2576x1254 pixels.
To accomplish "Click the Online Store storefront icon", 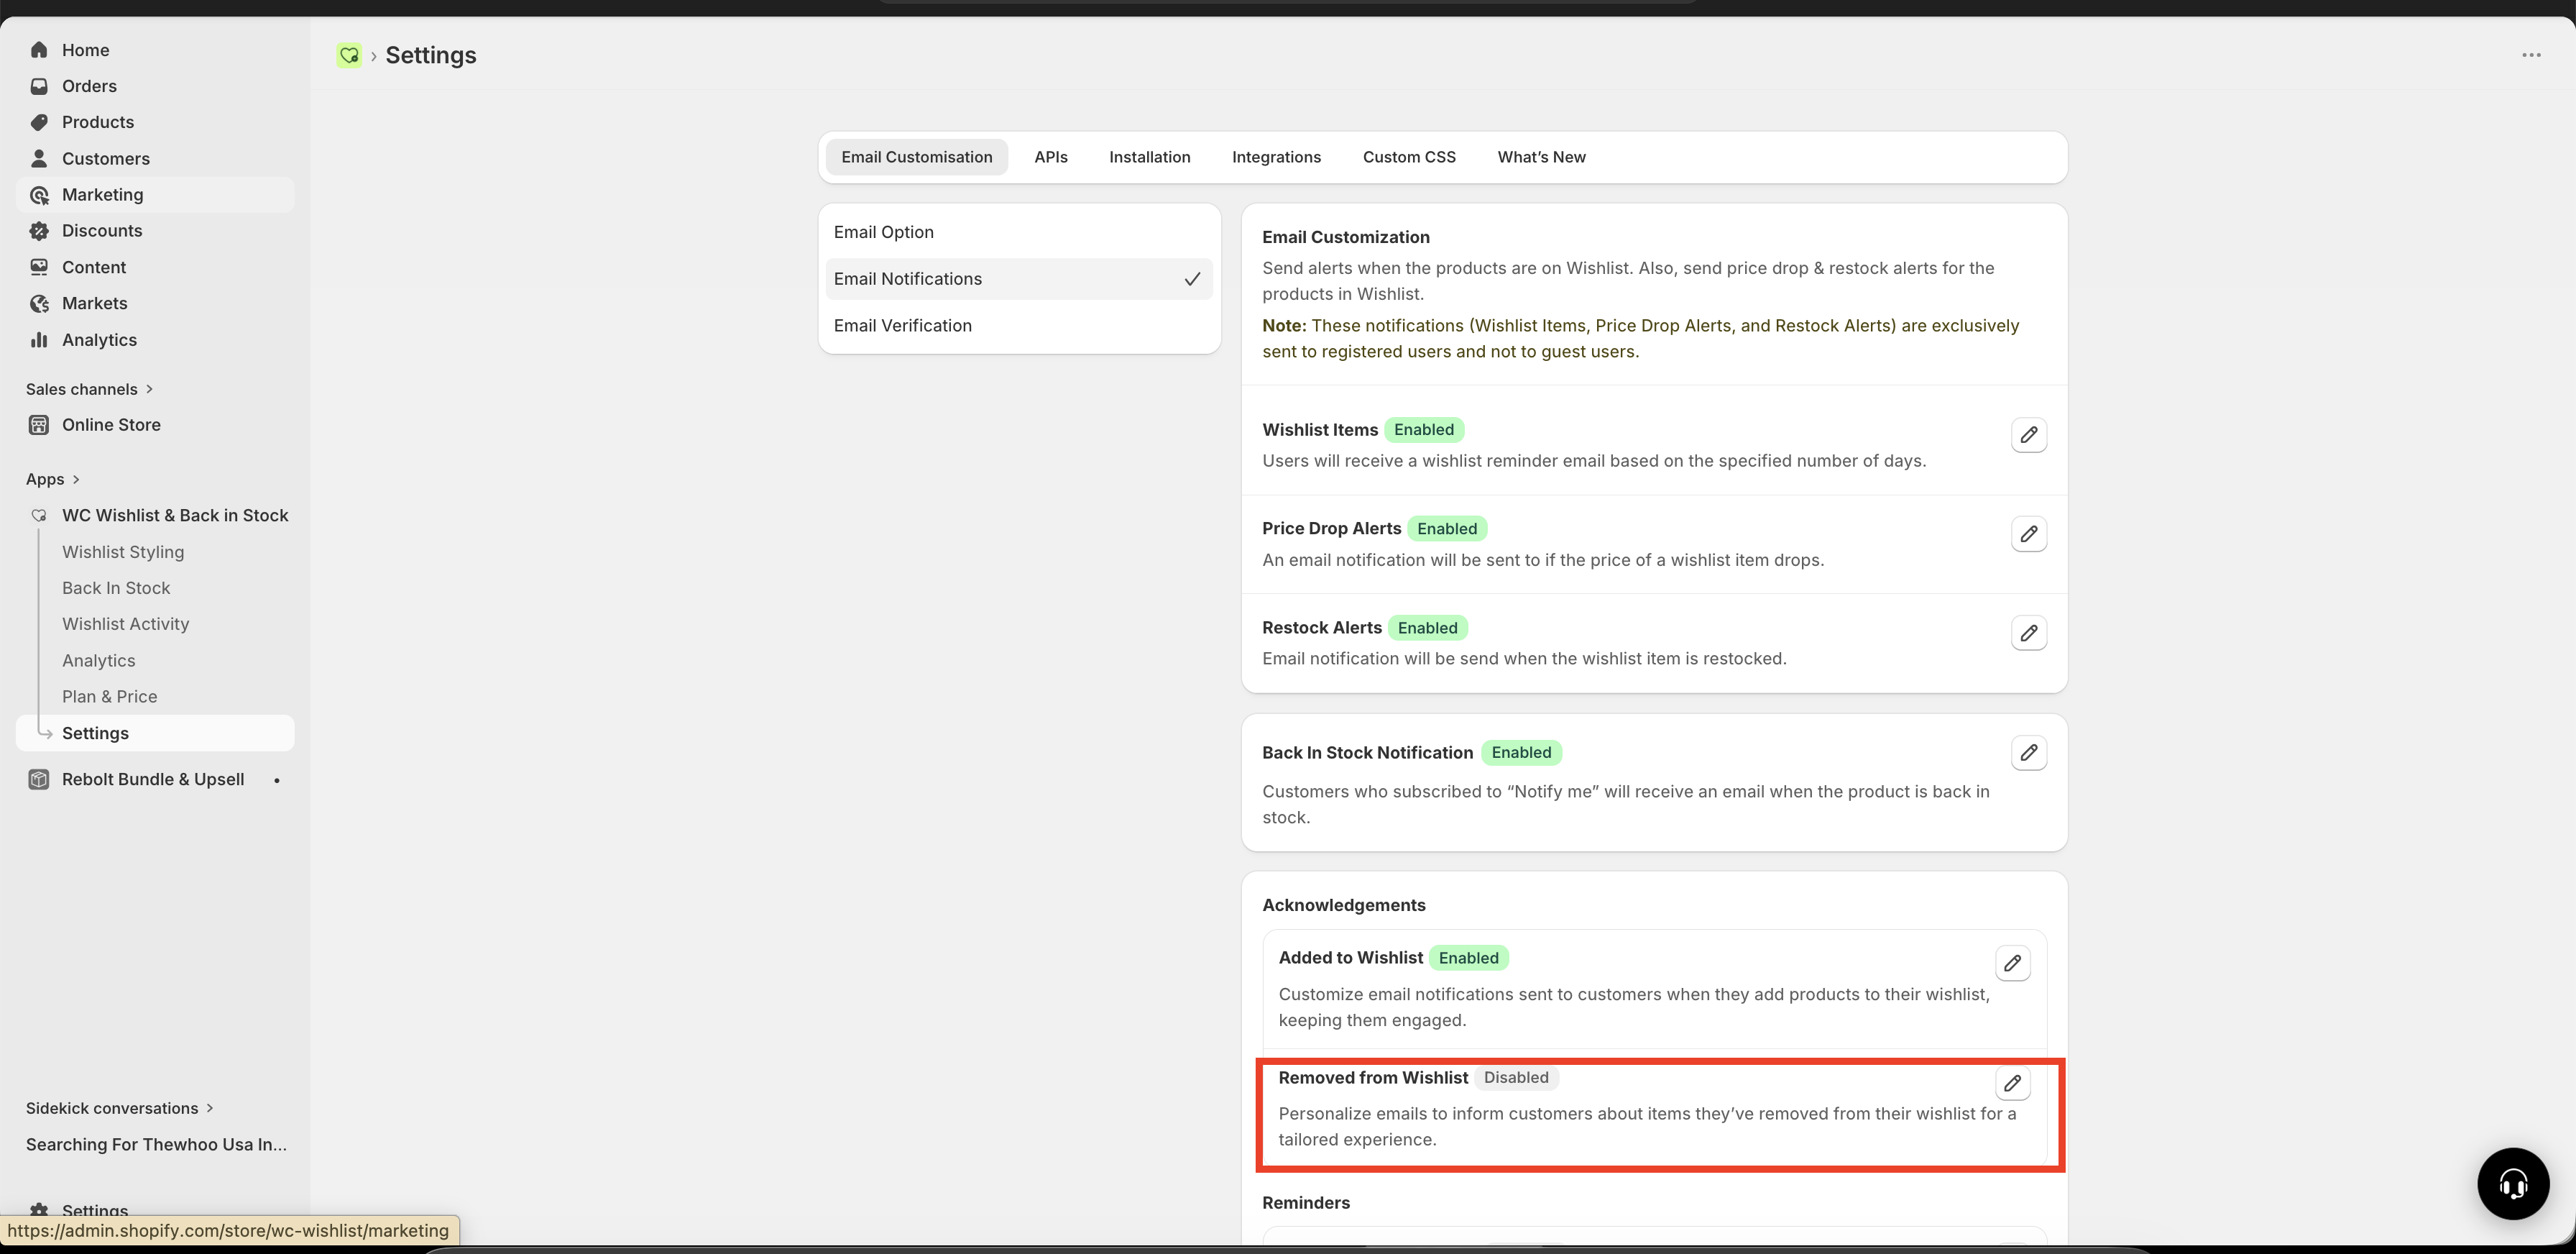I will [x=39, y=425].
